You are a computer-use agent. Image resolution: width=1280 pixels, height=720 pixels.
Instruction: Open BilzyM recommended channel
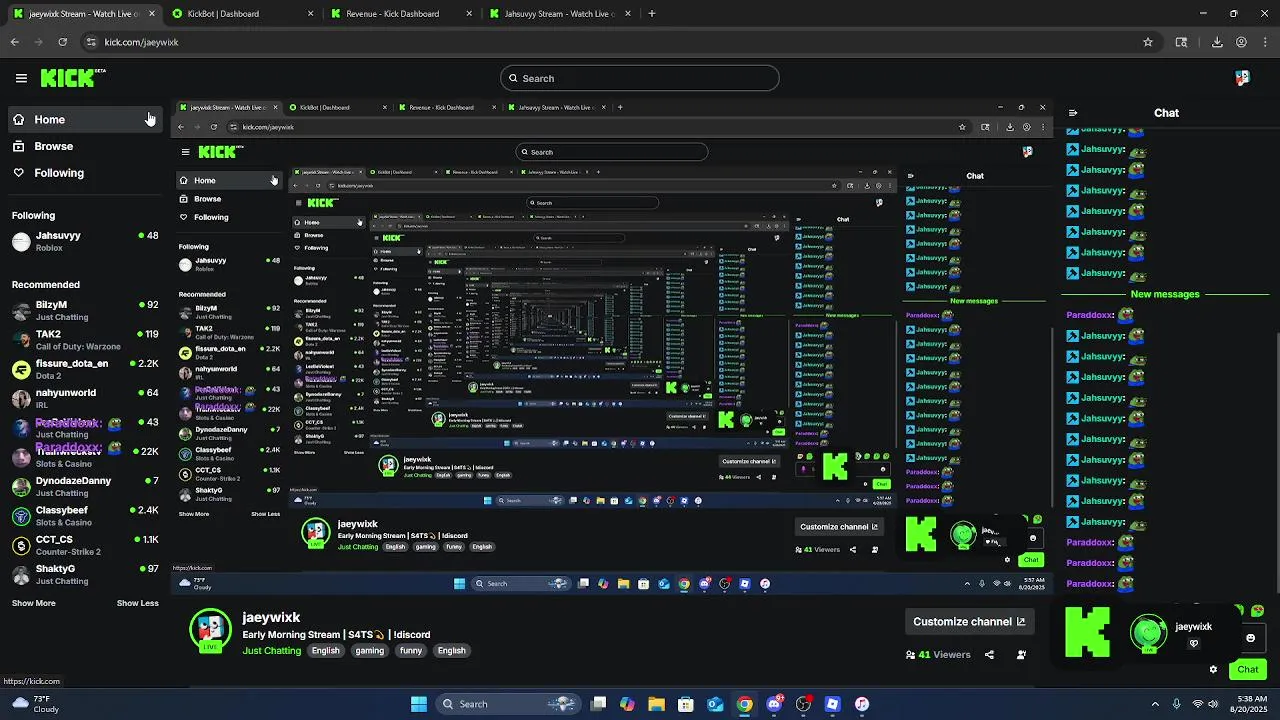(84, 310)
